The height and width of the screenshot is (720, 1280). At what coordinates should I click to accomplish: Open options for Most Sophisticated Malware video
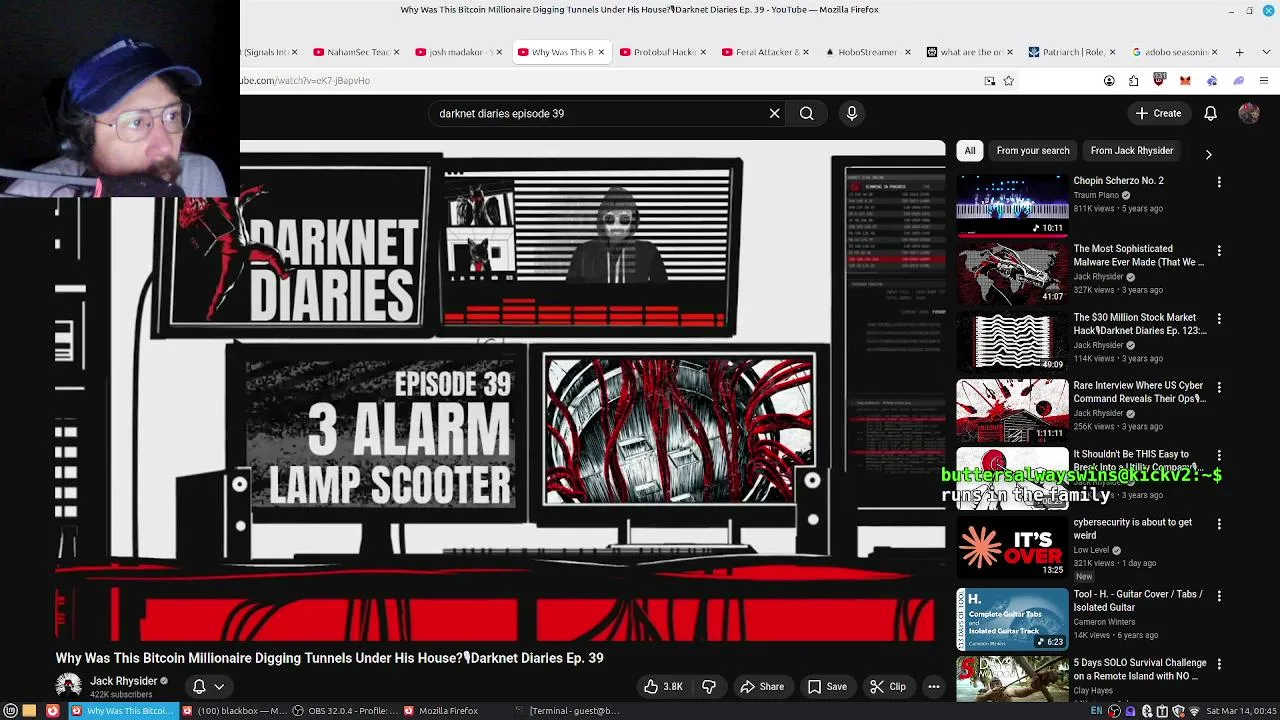(x=1219, y=250)
